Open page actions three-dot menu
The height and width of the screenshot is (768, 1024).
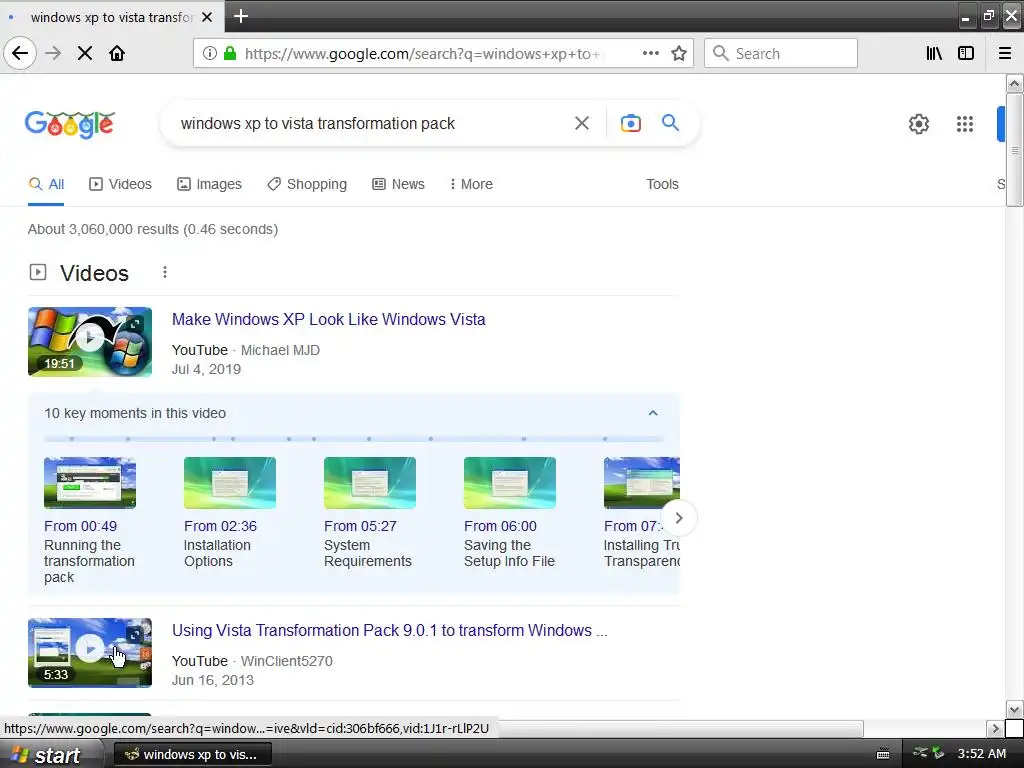coord(650,53)
